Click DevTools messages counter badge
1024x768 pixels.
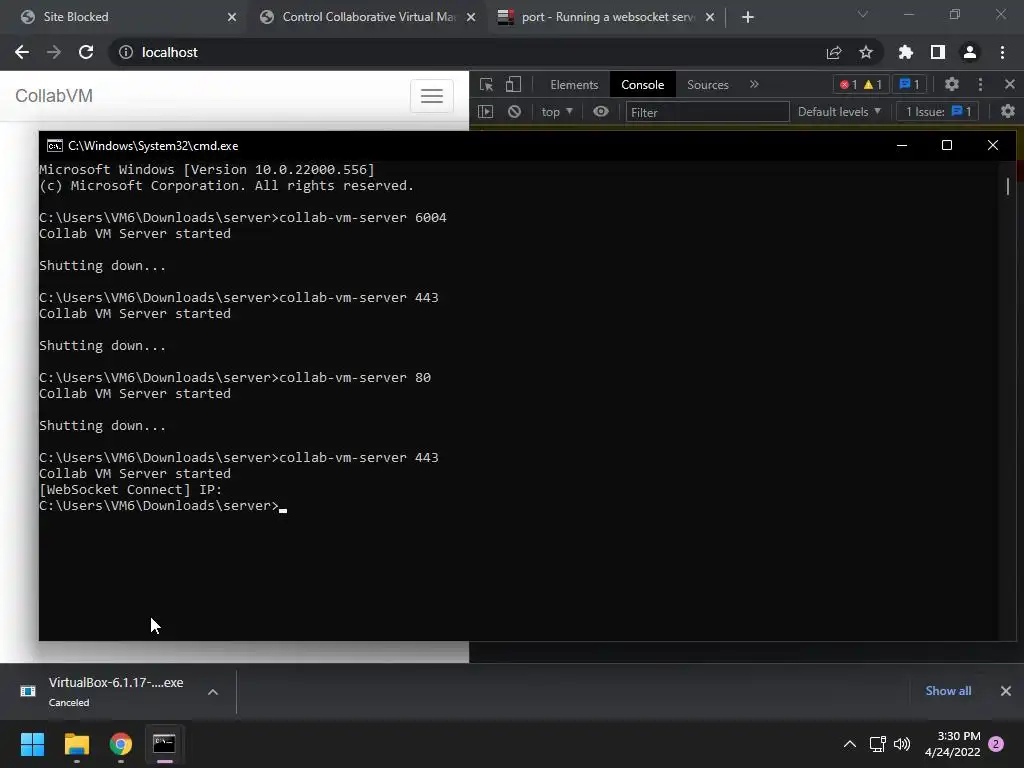click(x=910, y=85)
